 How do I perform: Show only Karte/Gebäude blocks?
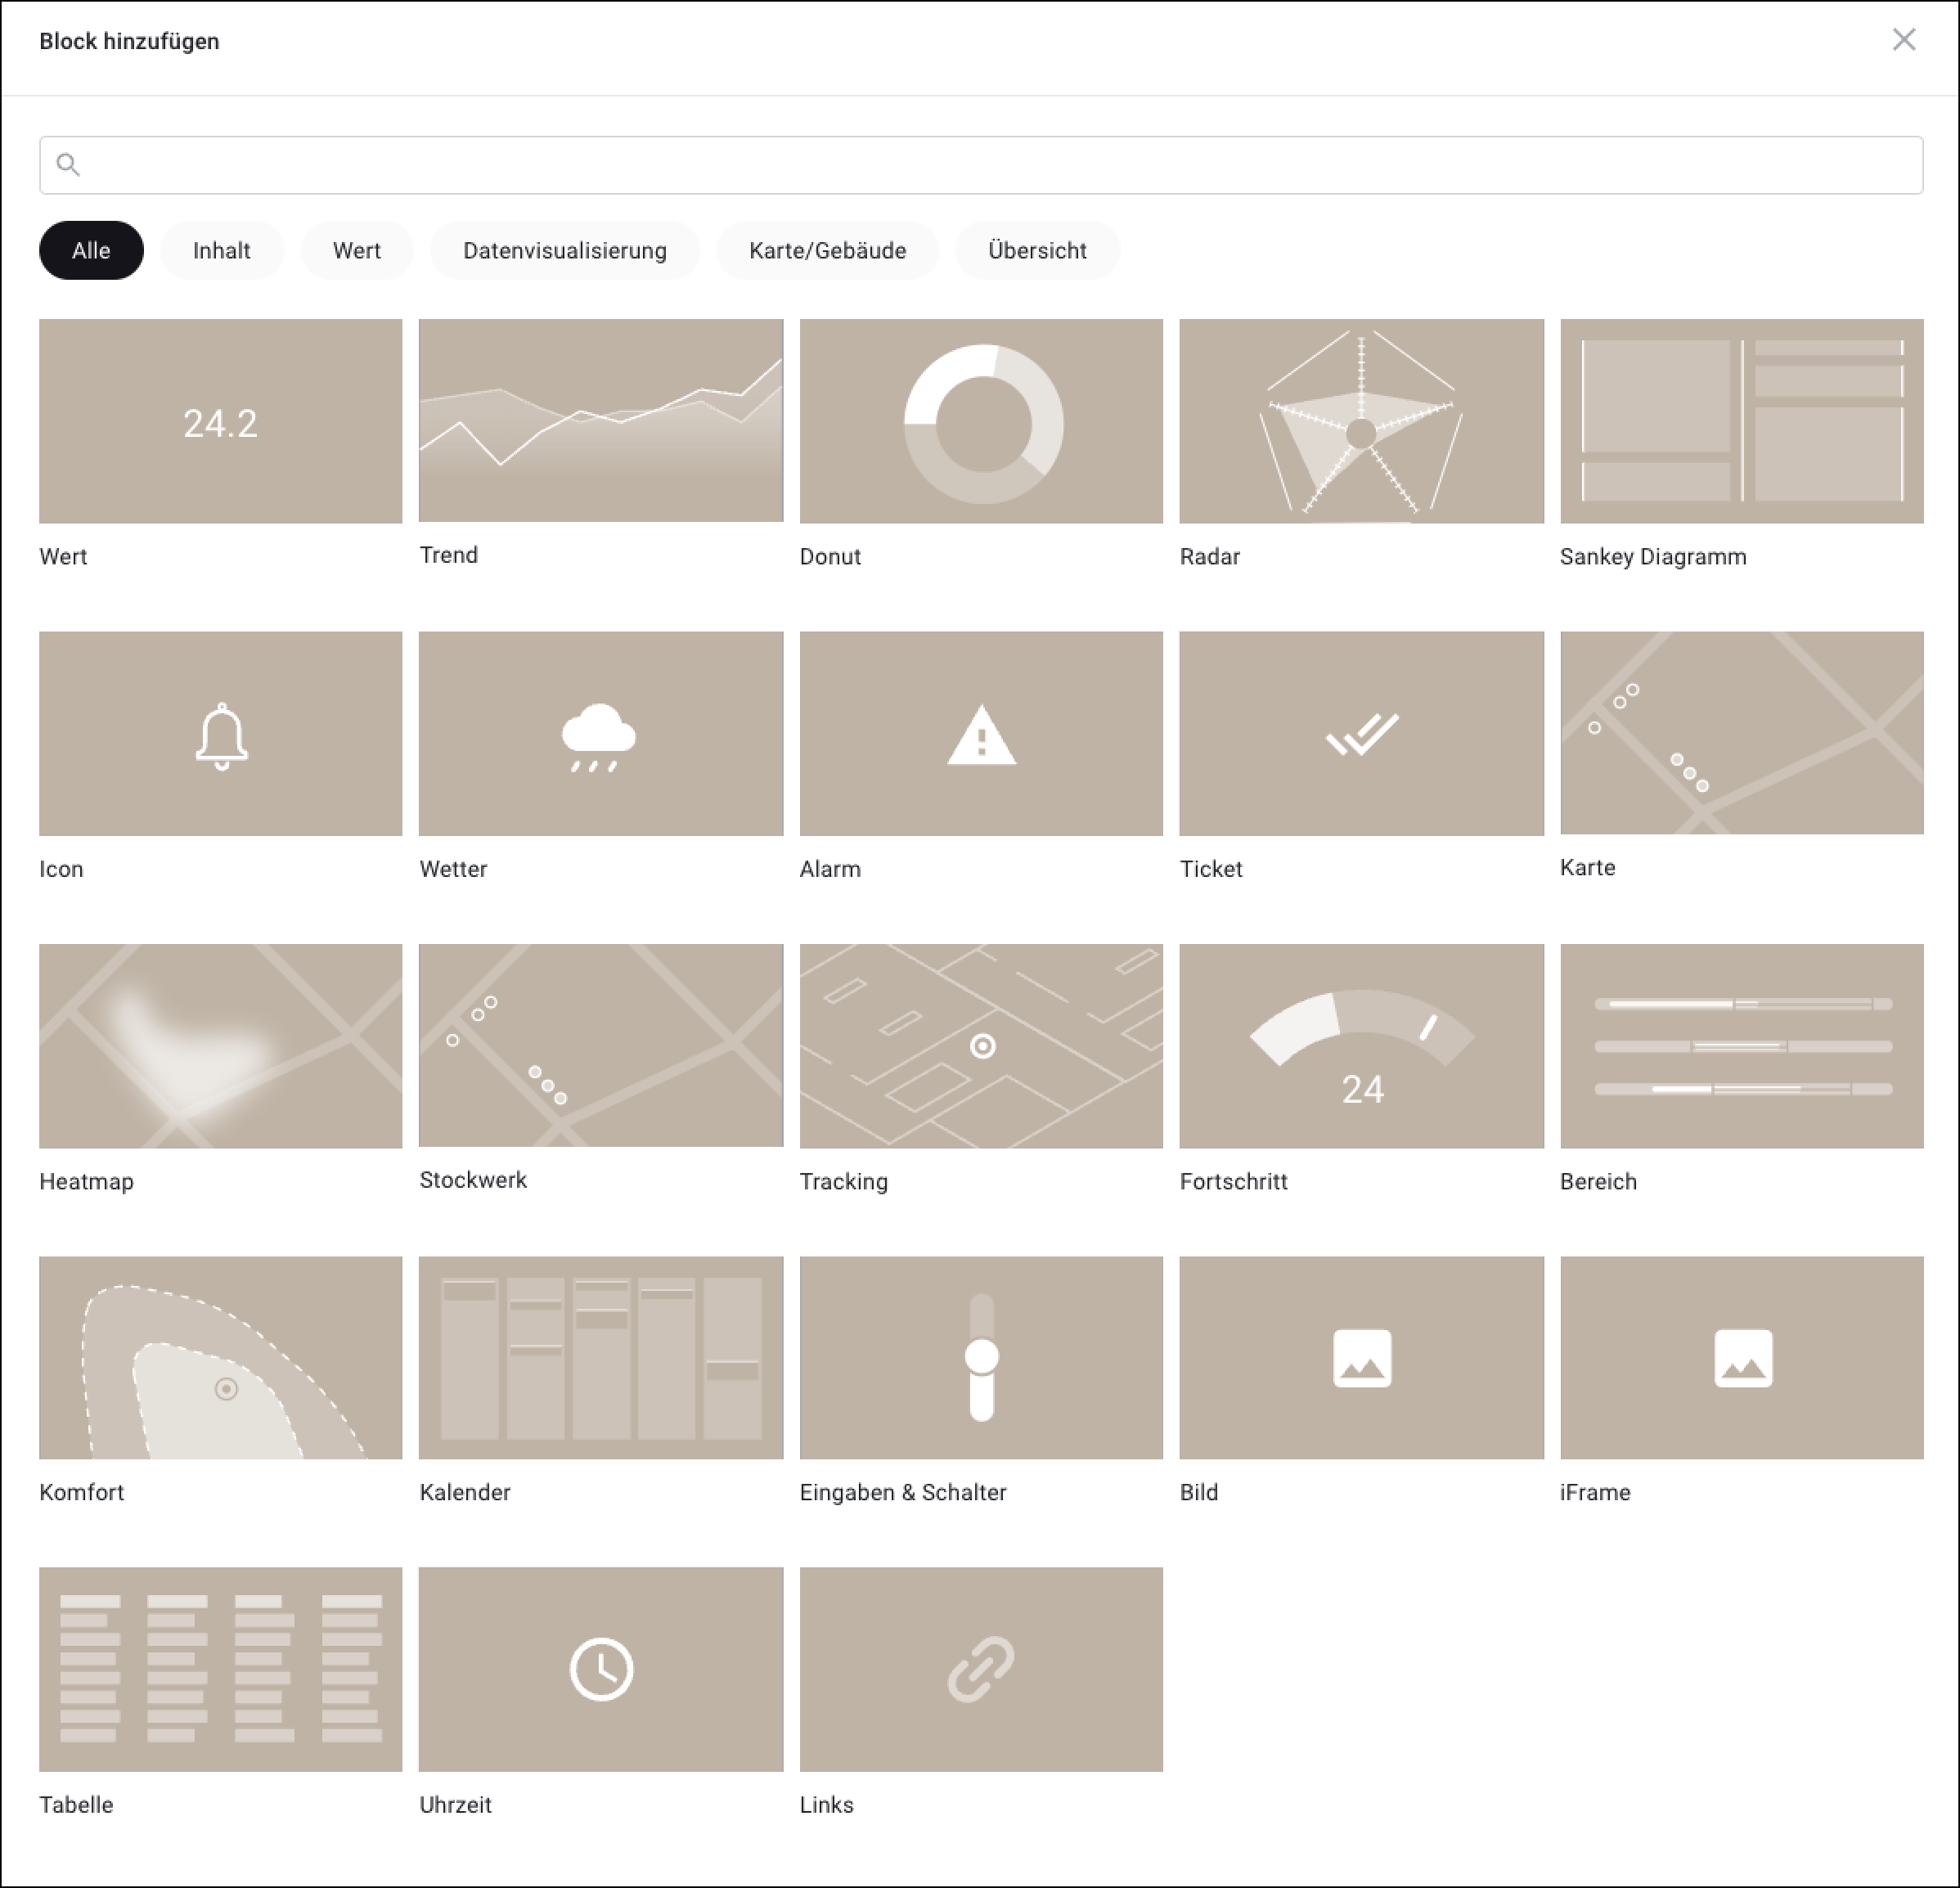point(827,250)
